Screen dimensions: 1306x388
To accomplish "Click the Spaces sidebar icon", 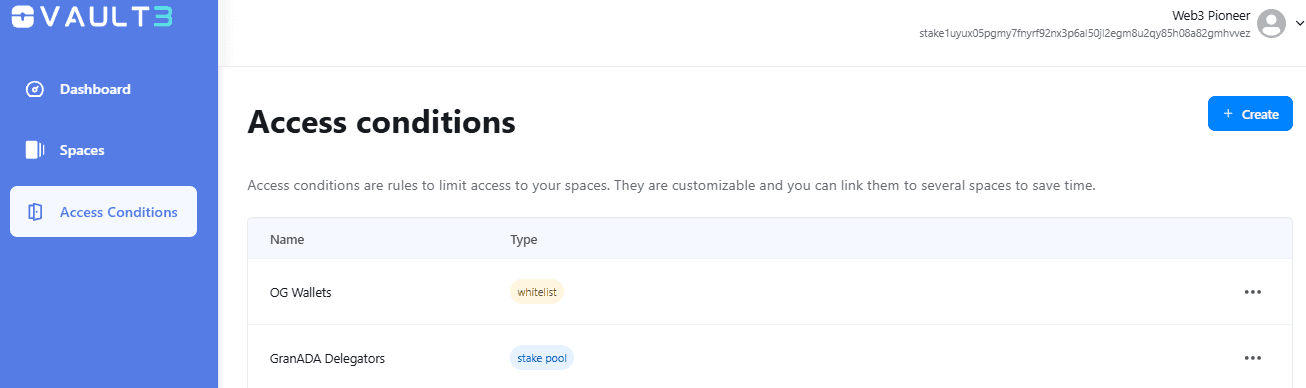I will point(35,150).
